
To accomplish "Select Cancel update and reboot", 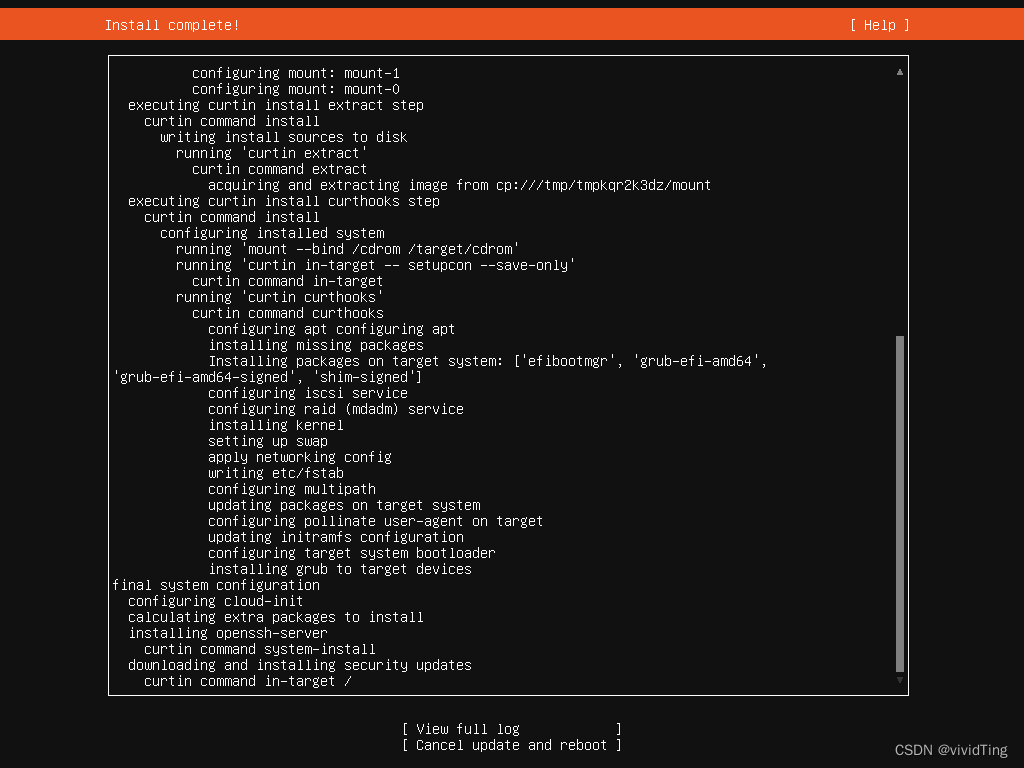I will 512,745.
